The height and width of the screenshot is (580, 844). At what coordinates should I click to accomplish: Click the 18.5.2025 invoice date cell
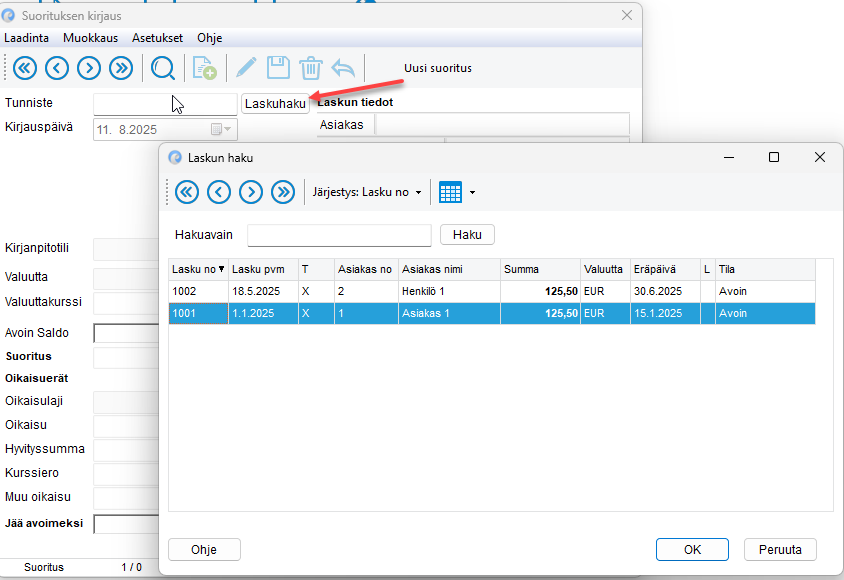(x=263, y=291)
